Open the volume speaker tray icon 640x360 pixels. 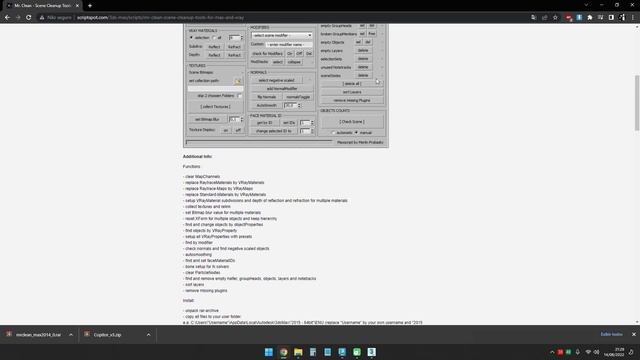596,352
